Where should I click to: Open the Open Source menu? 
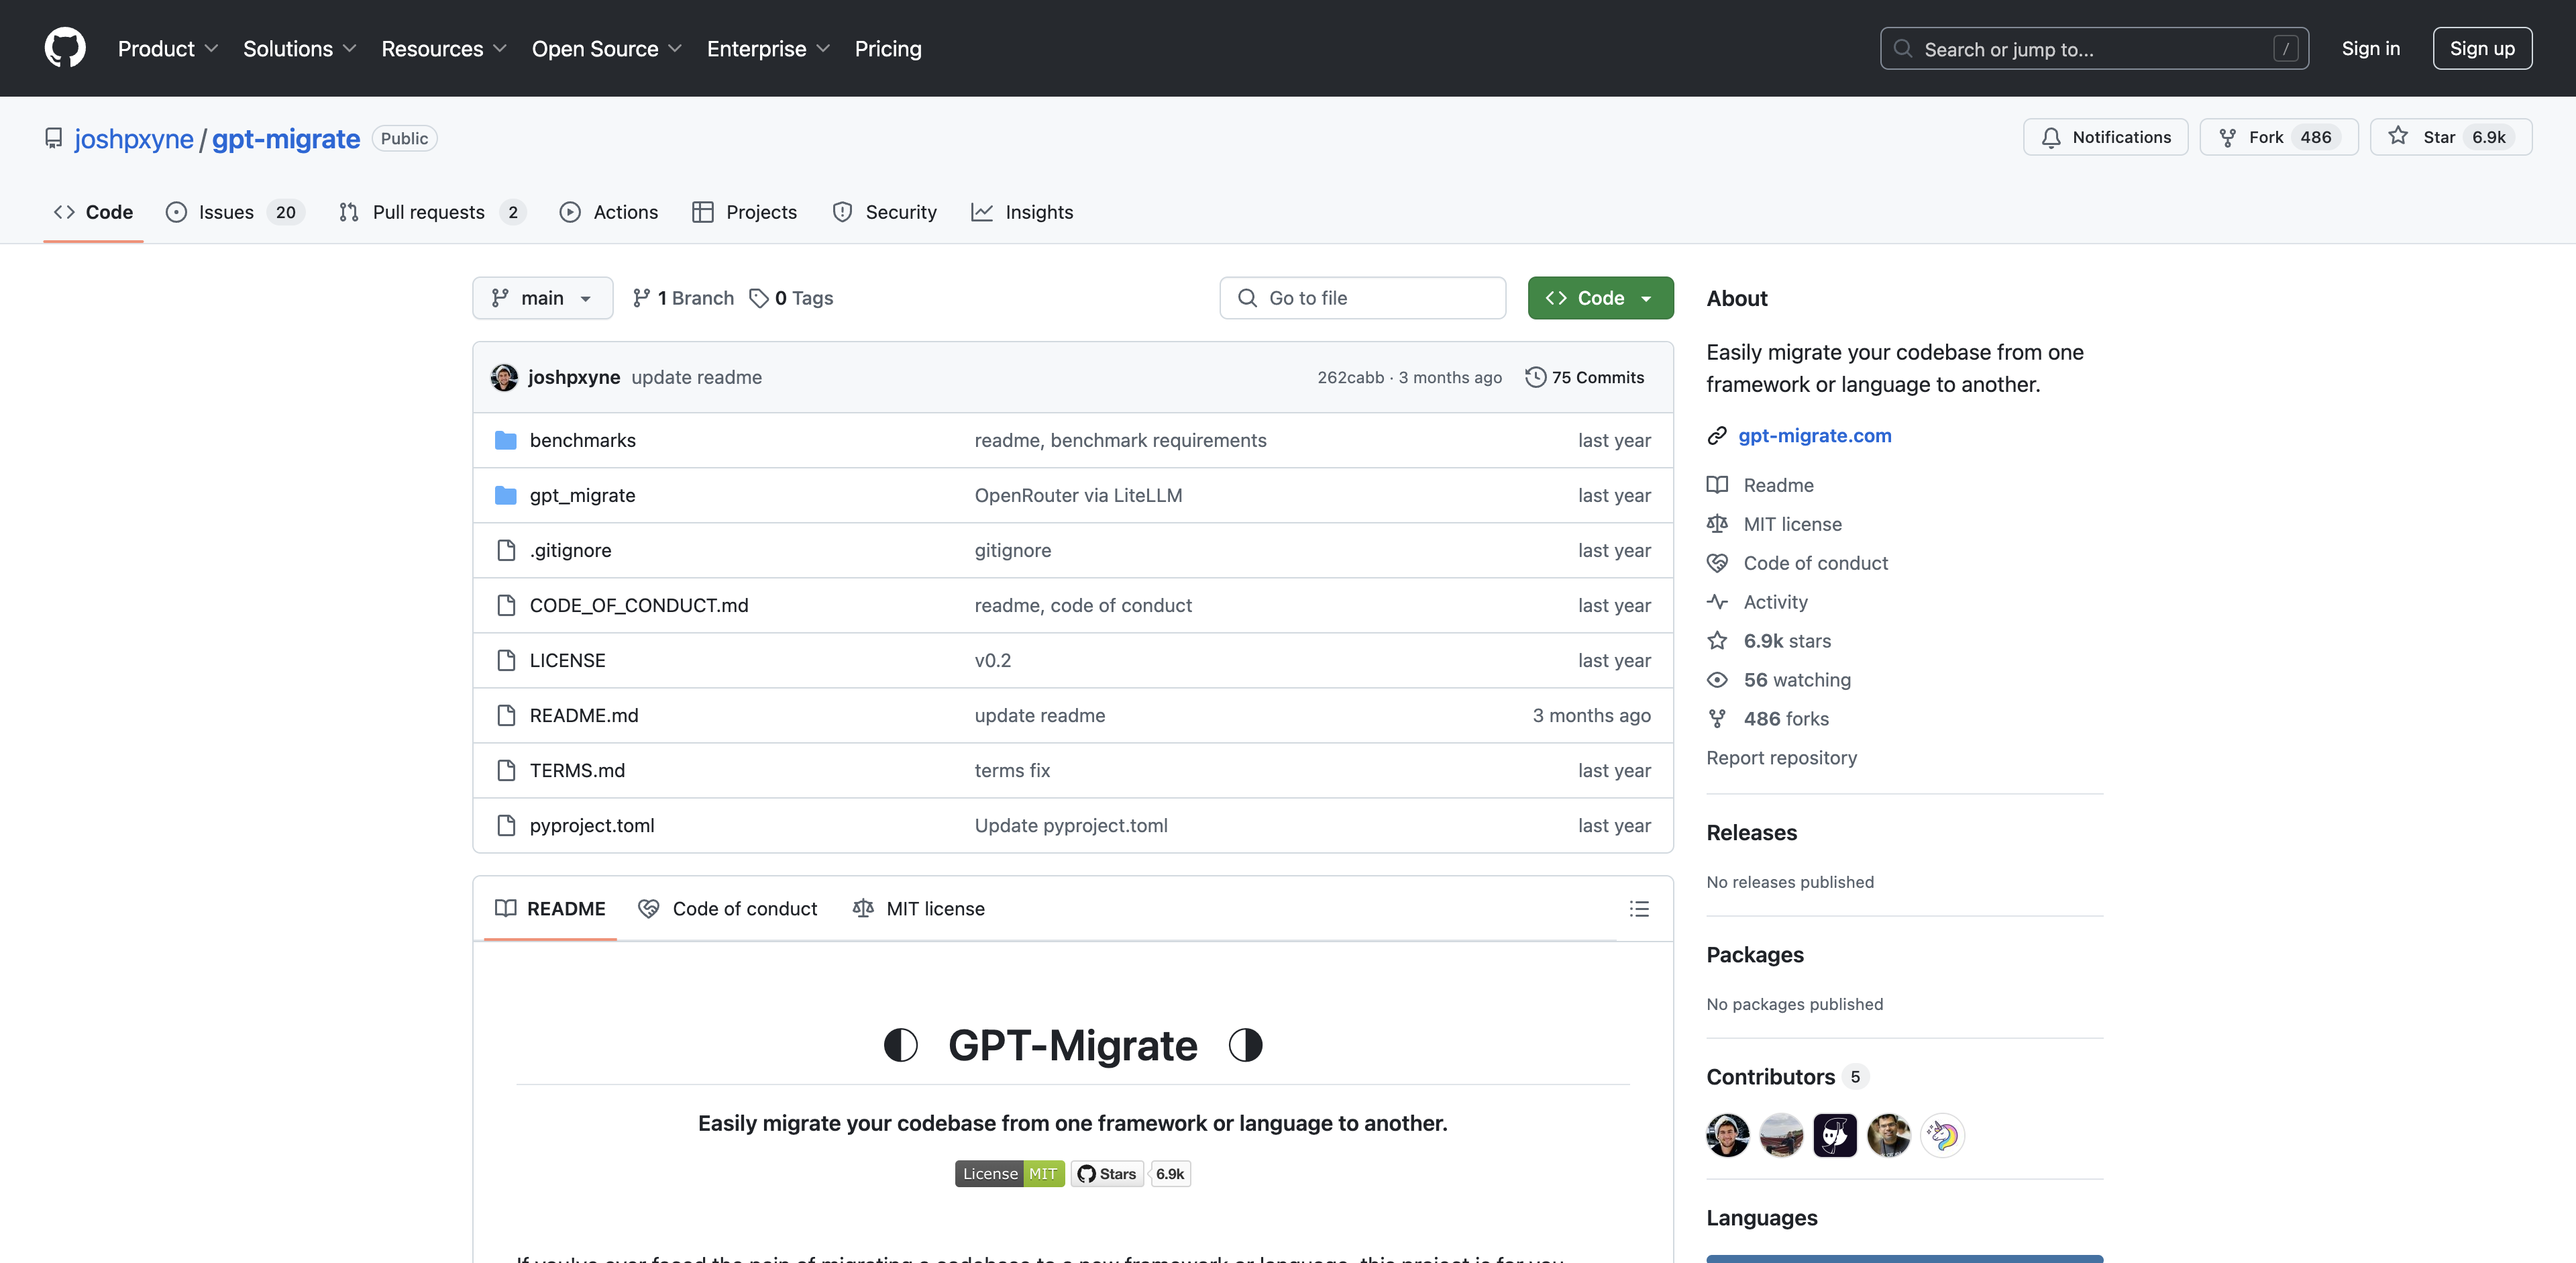point(606,48)
